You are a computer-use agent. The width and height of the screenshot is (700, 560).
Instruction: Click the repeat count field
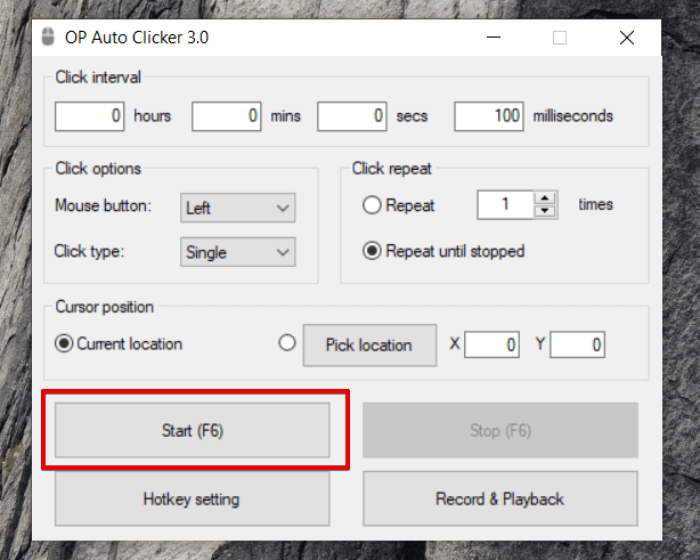click(x=505, y=205)
